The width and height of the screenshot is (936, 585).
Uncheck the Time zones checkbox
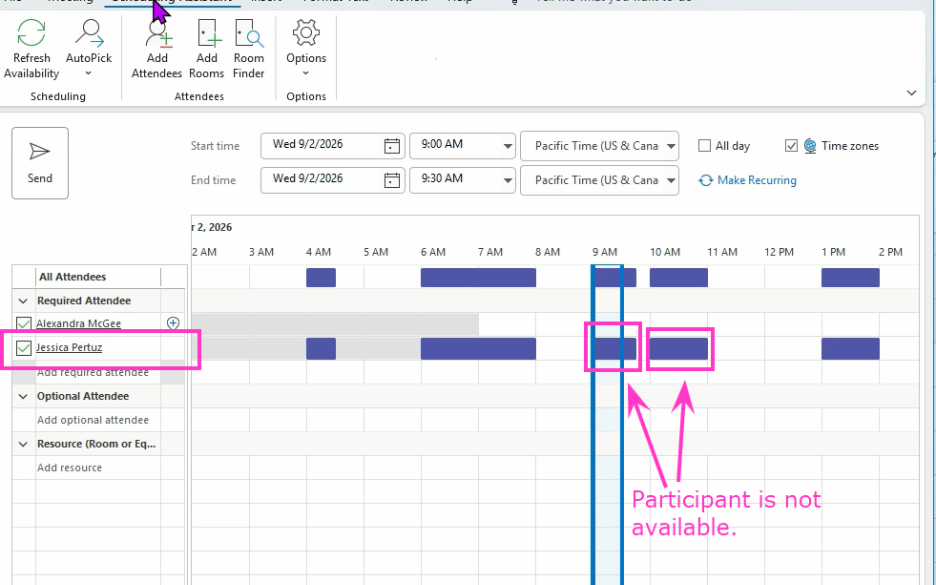791,146
